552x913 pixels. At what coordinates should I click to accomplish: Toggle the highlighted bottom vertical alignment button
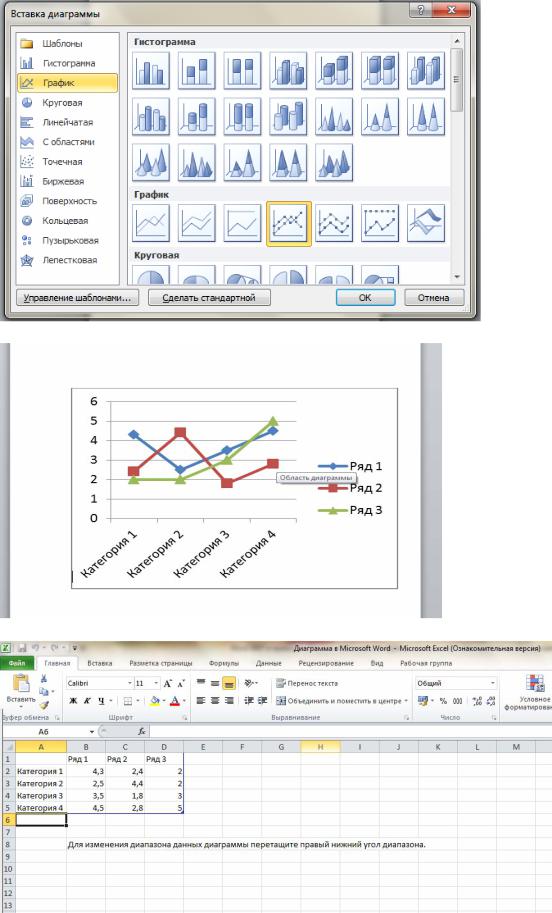click(x=229, y=683)
